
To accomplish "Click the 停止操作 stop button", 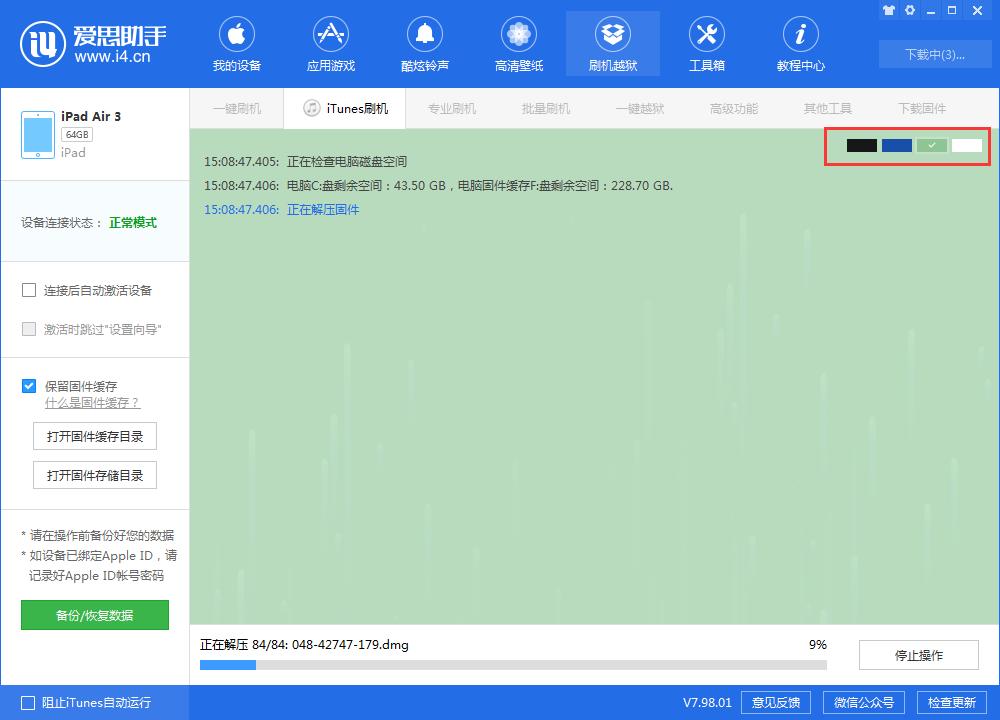I will tap(918, 655).
